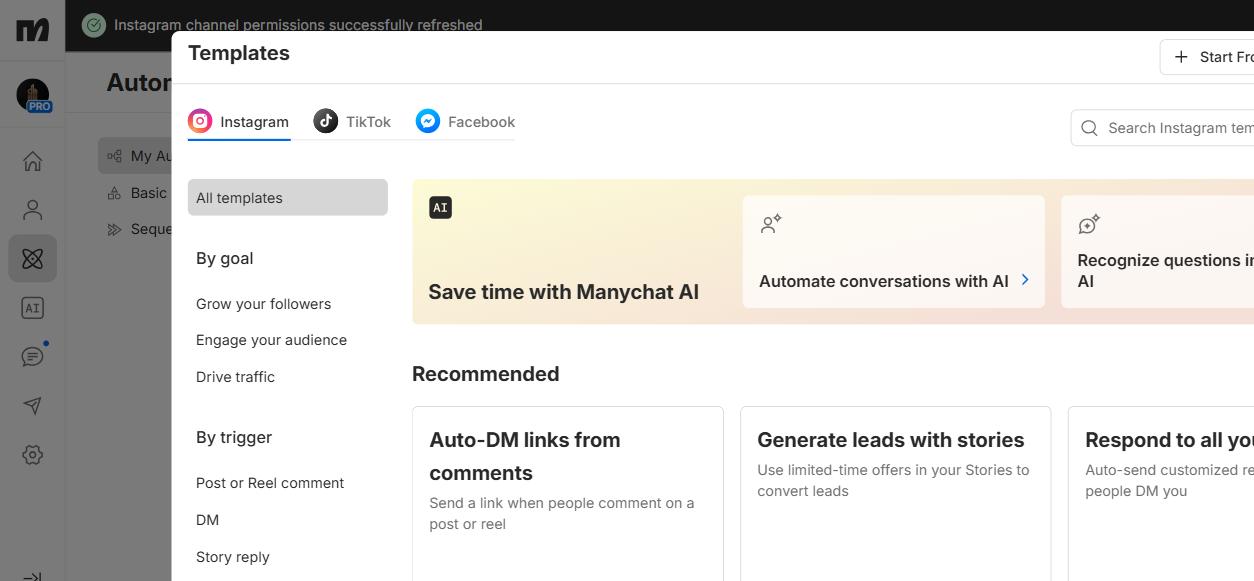Switch to the Instagram tab
Image resolution: width=1254 pixels, height=581 pixels.
239,122
